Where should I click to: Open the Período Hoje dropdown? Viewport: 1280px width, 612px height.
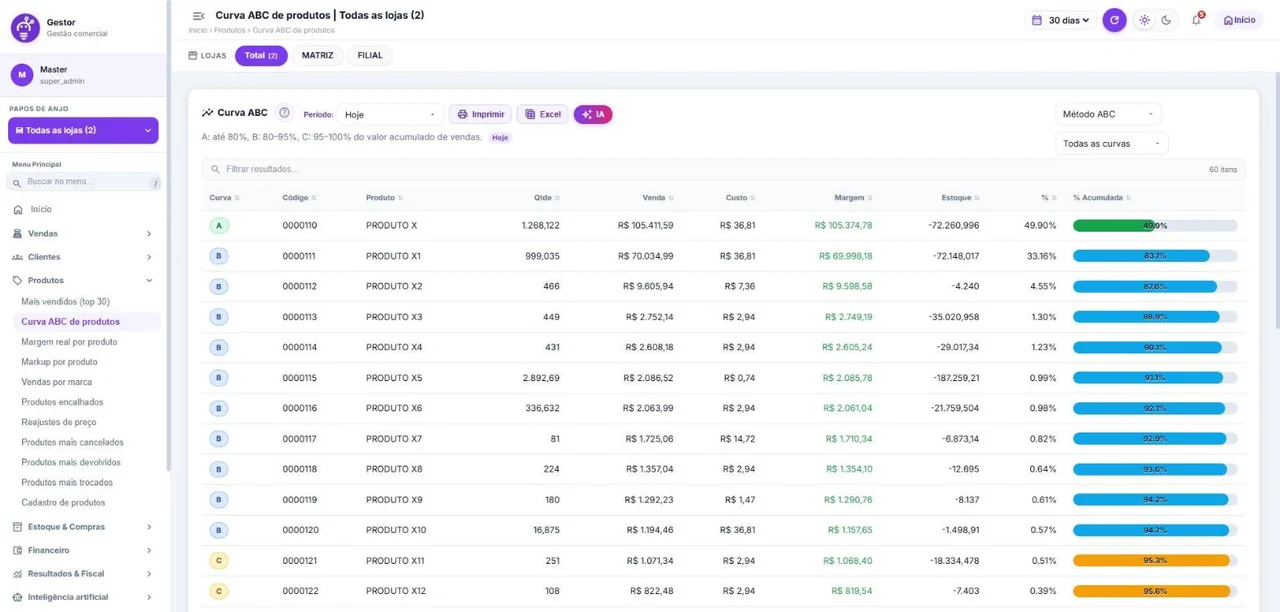tap(390, 115)
